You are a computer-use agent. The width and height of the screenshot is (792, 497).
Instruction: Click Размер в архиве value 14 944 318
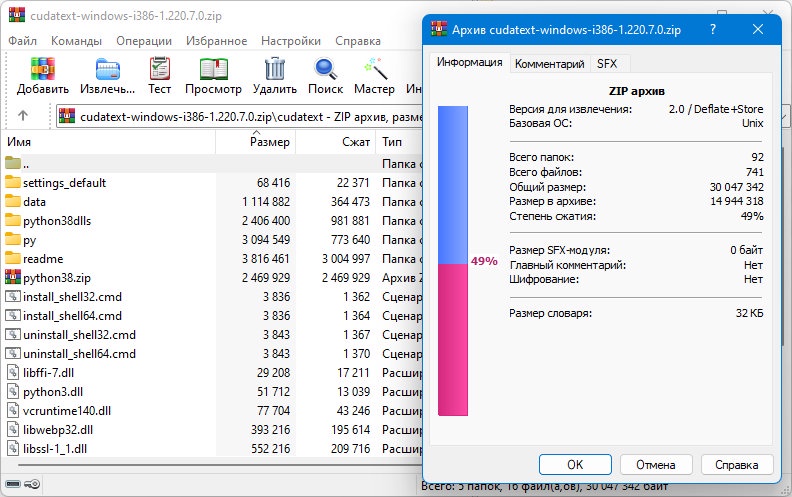tap(736, 201)
